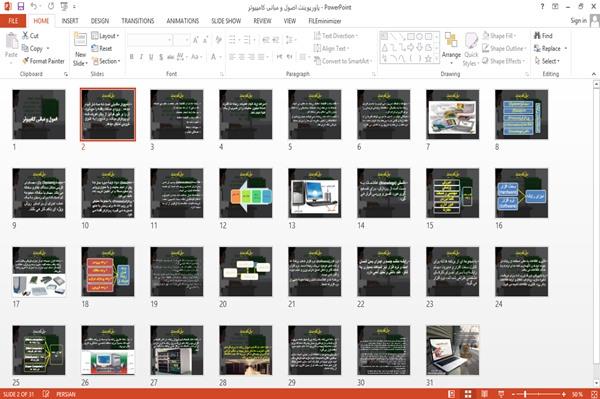
Task: Click Fit slide to window icon
Action: 594,394
